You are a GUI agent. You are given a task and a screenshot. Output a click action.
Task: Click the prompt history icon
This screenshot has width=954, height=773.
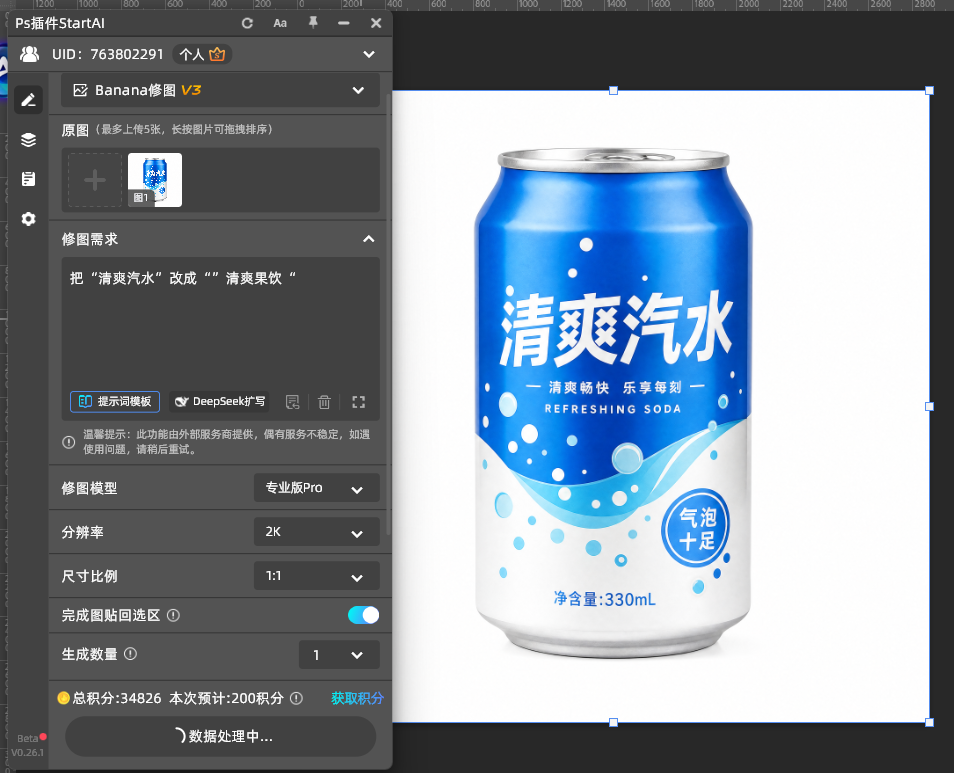click(293, 402)
